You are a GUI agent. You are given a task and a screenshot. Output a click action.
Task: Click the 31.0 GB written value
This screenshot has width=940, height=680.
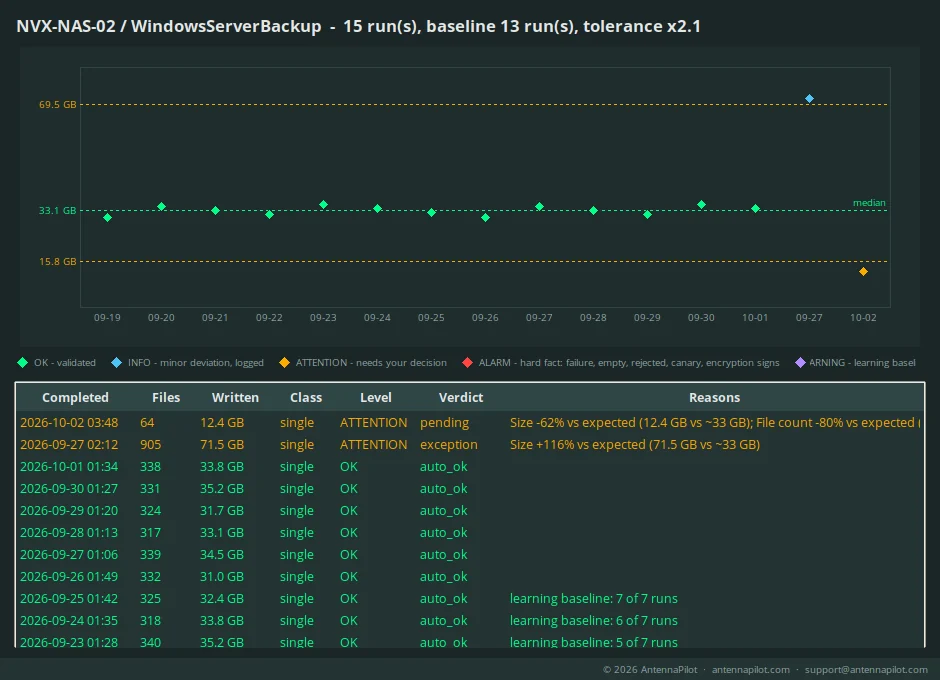(222, 577)
